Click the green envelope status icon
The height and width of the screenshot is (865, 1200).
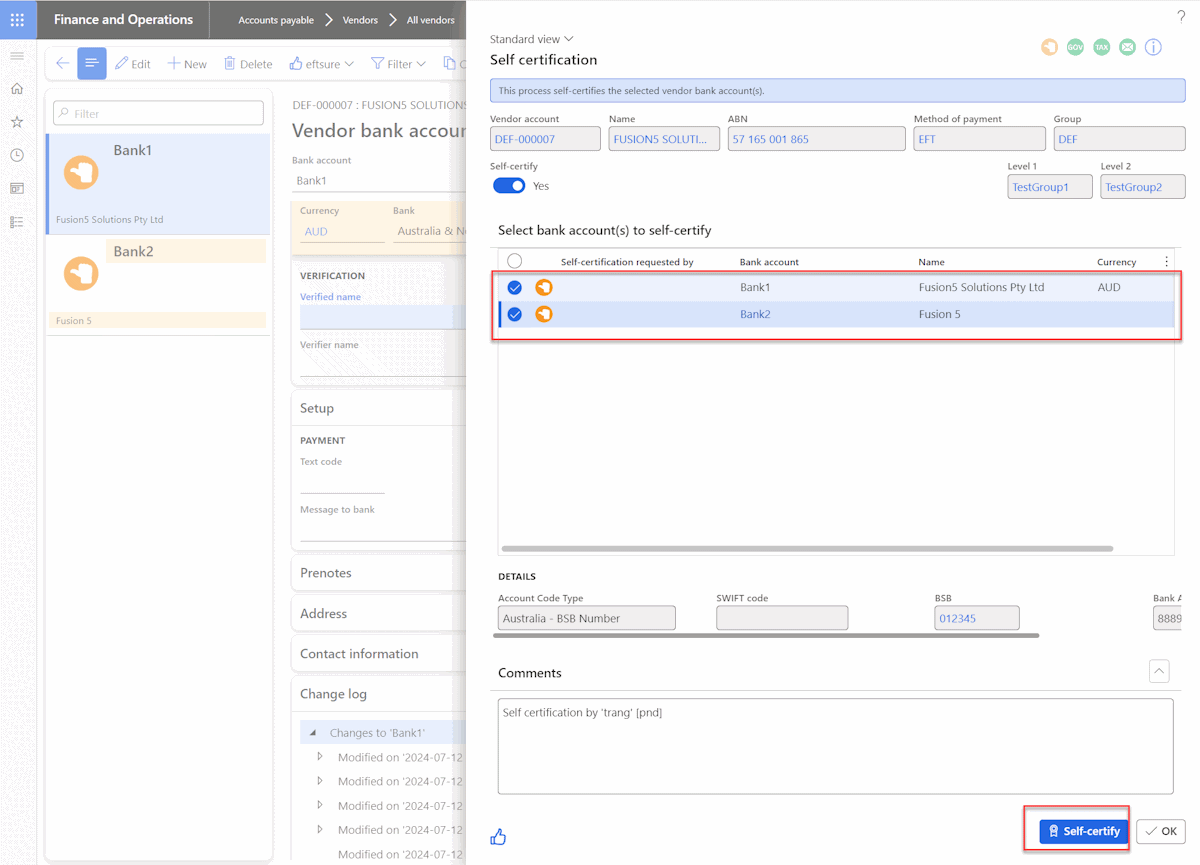1127,47
